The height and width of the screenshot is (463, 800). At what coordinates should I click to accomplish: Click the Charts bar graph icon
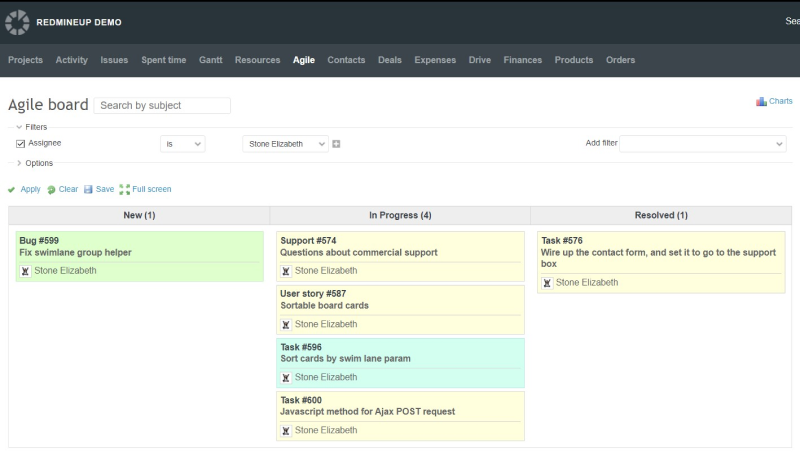[761, 102]
